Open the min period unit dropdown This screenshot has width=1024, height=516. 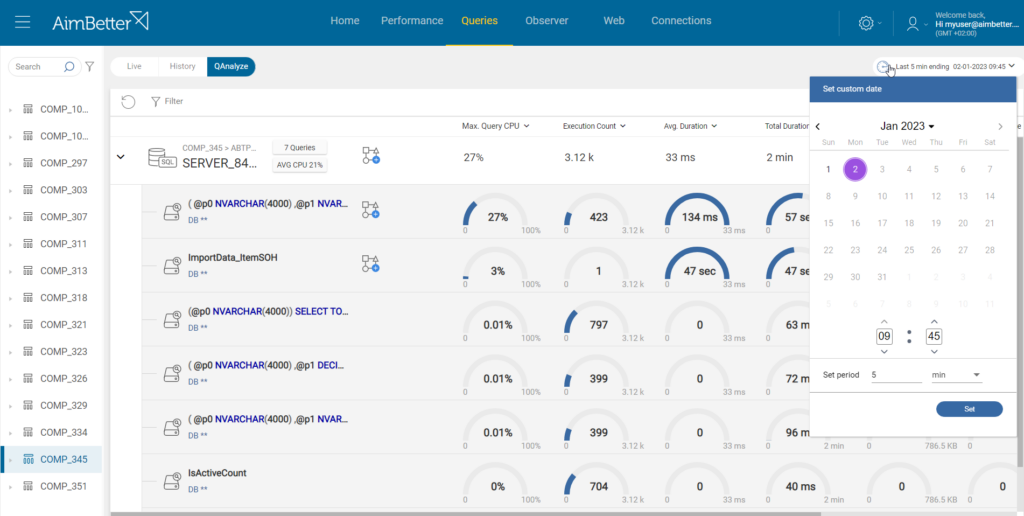click(x=956, y=375)
